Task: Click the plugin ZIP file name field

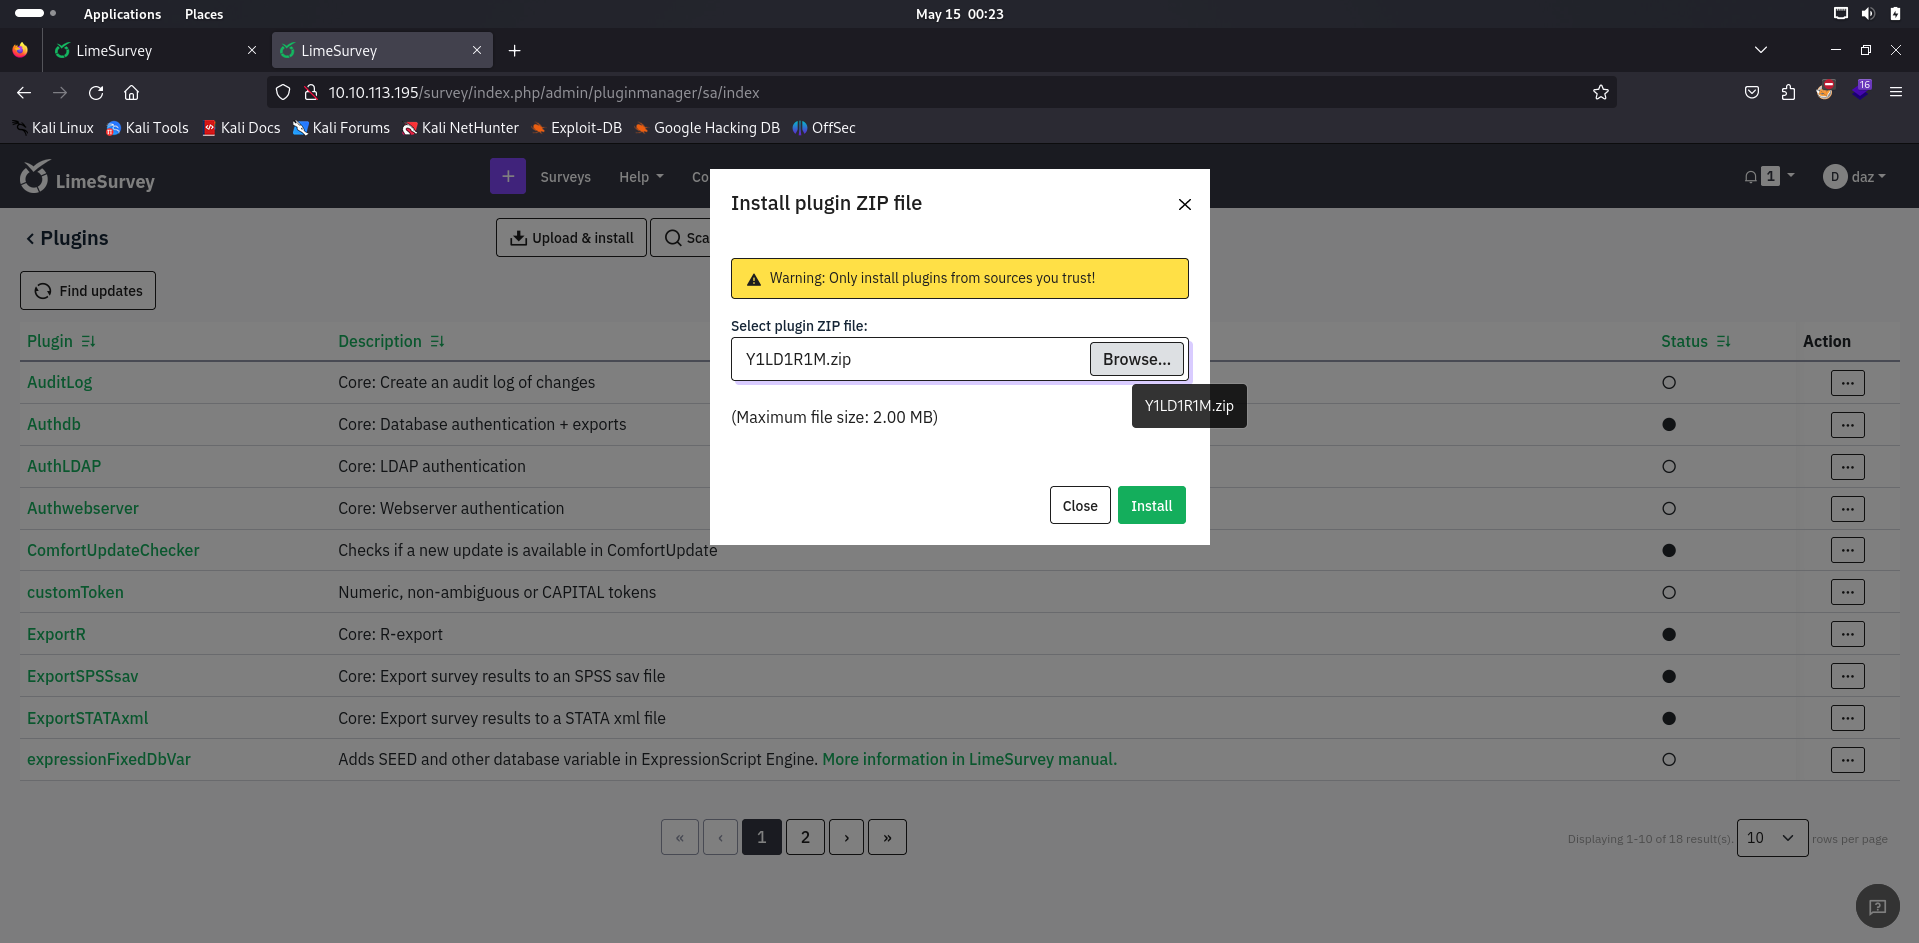Action: click(x=910, y=359)
